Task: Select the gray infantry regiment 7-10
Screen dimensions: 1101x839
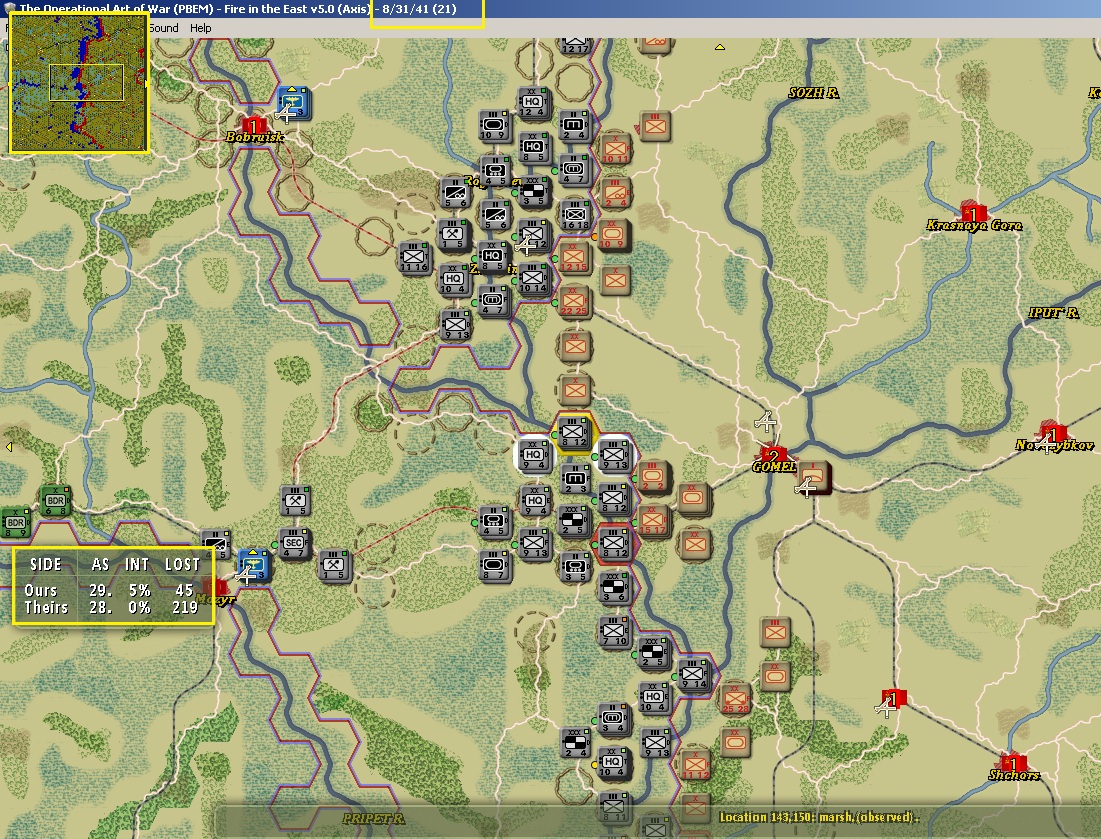Action: [x=614, y=631]
